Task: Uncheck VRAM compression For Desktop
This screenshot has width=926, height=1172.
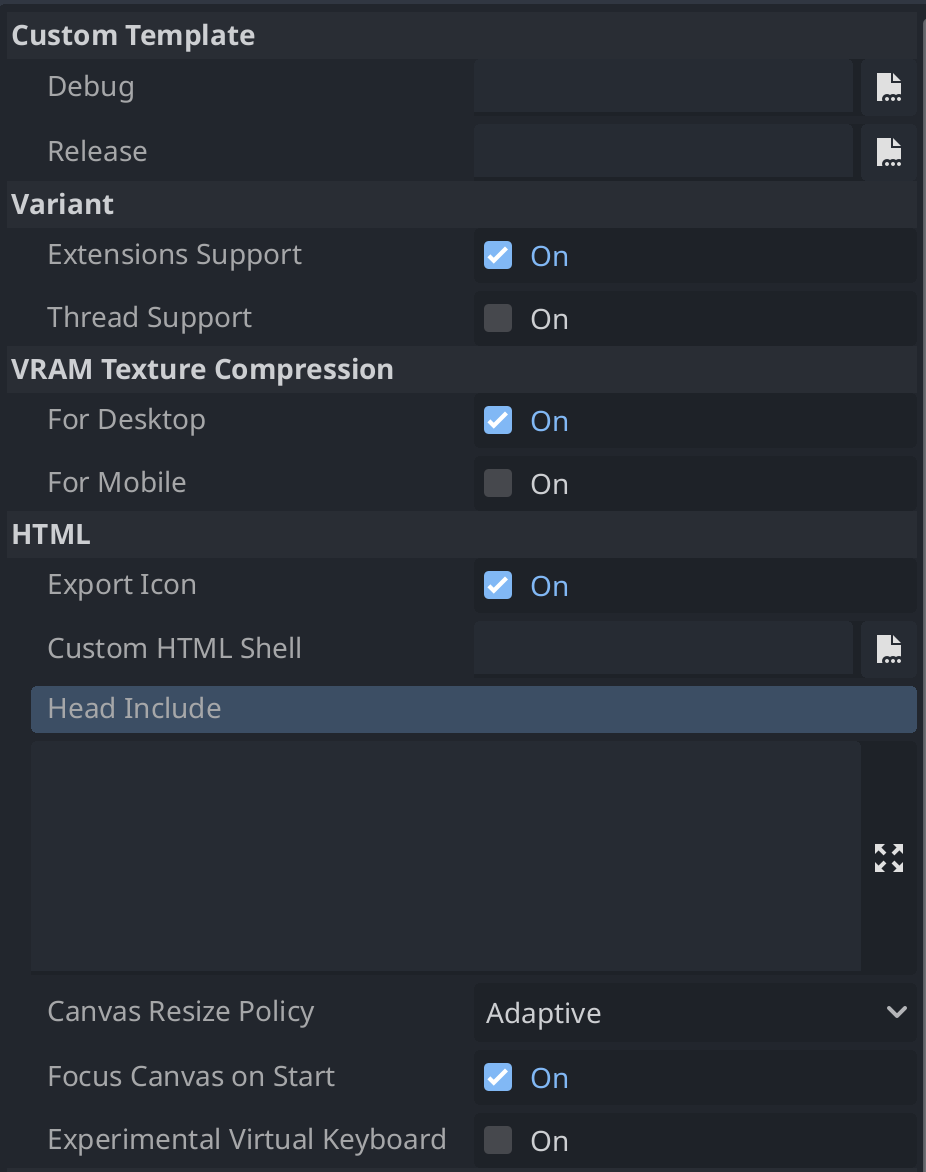Action: tap(498, 421)
